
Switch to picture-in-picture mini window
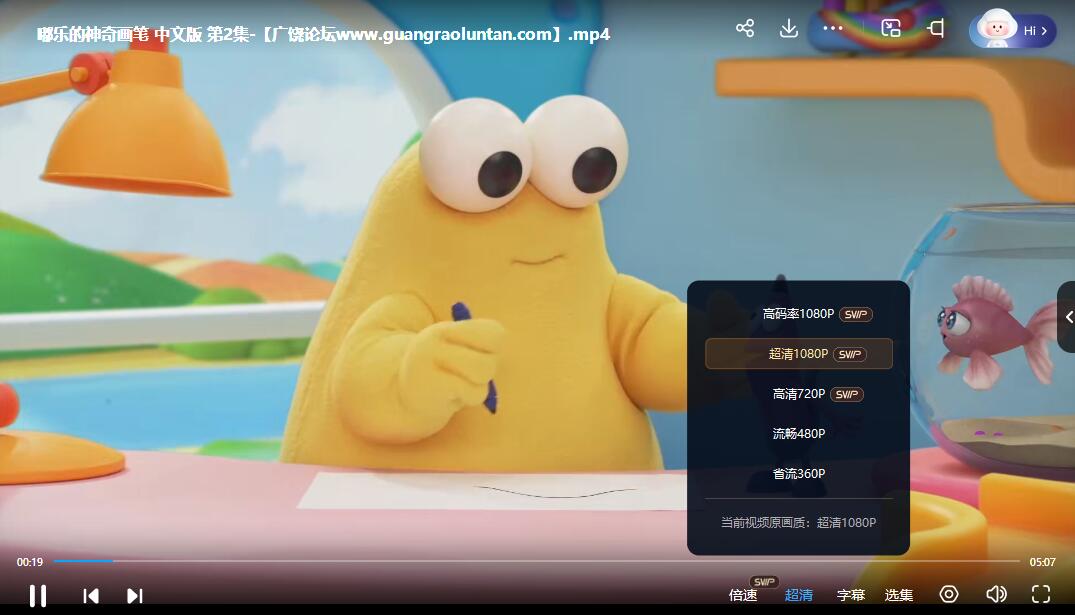[891, 28]
